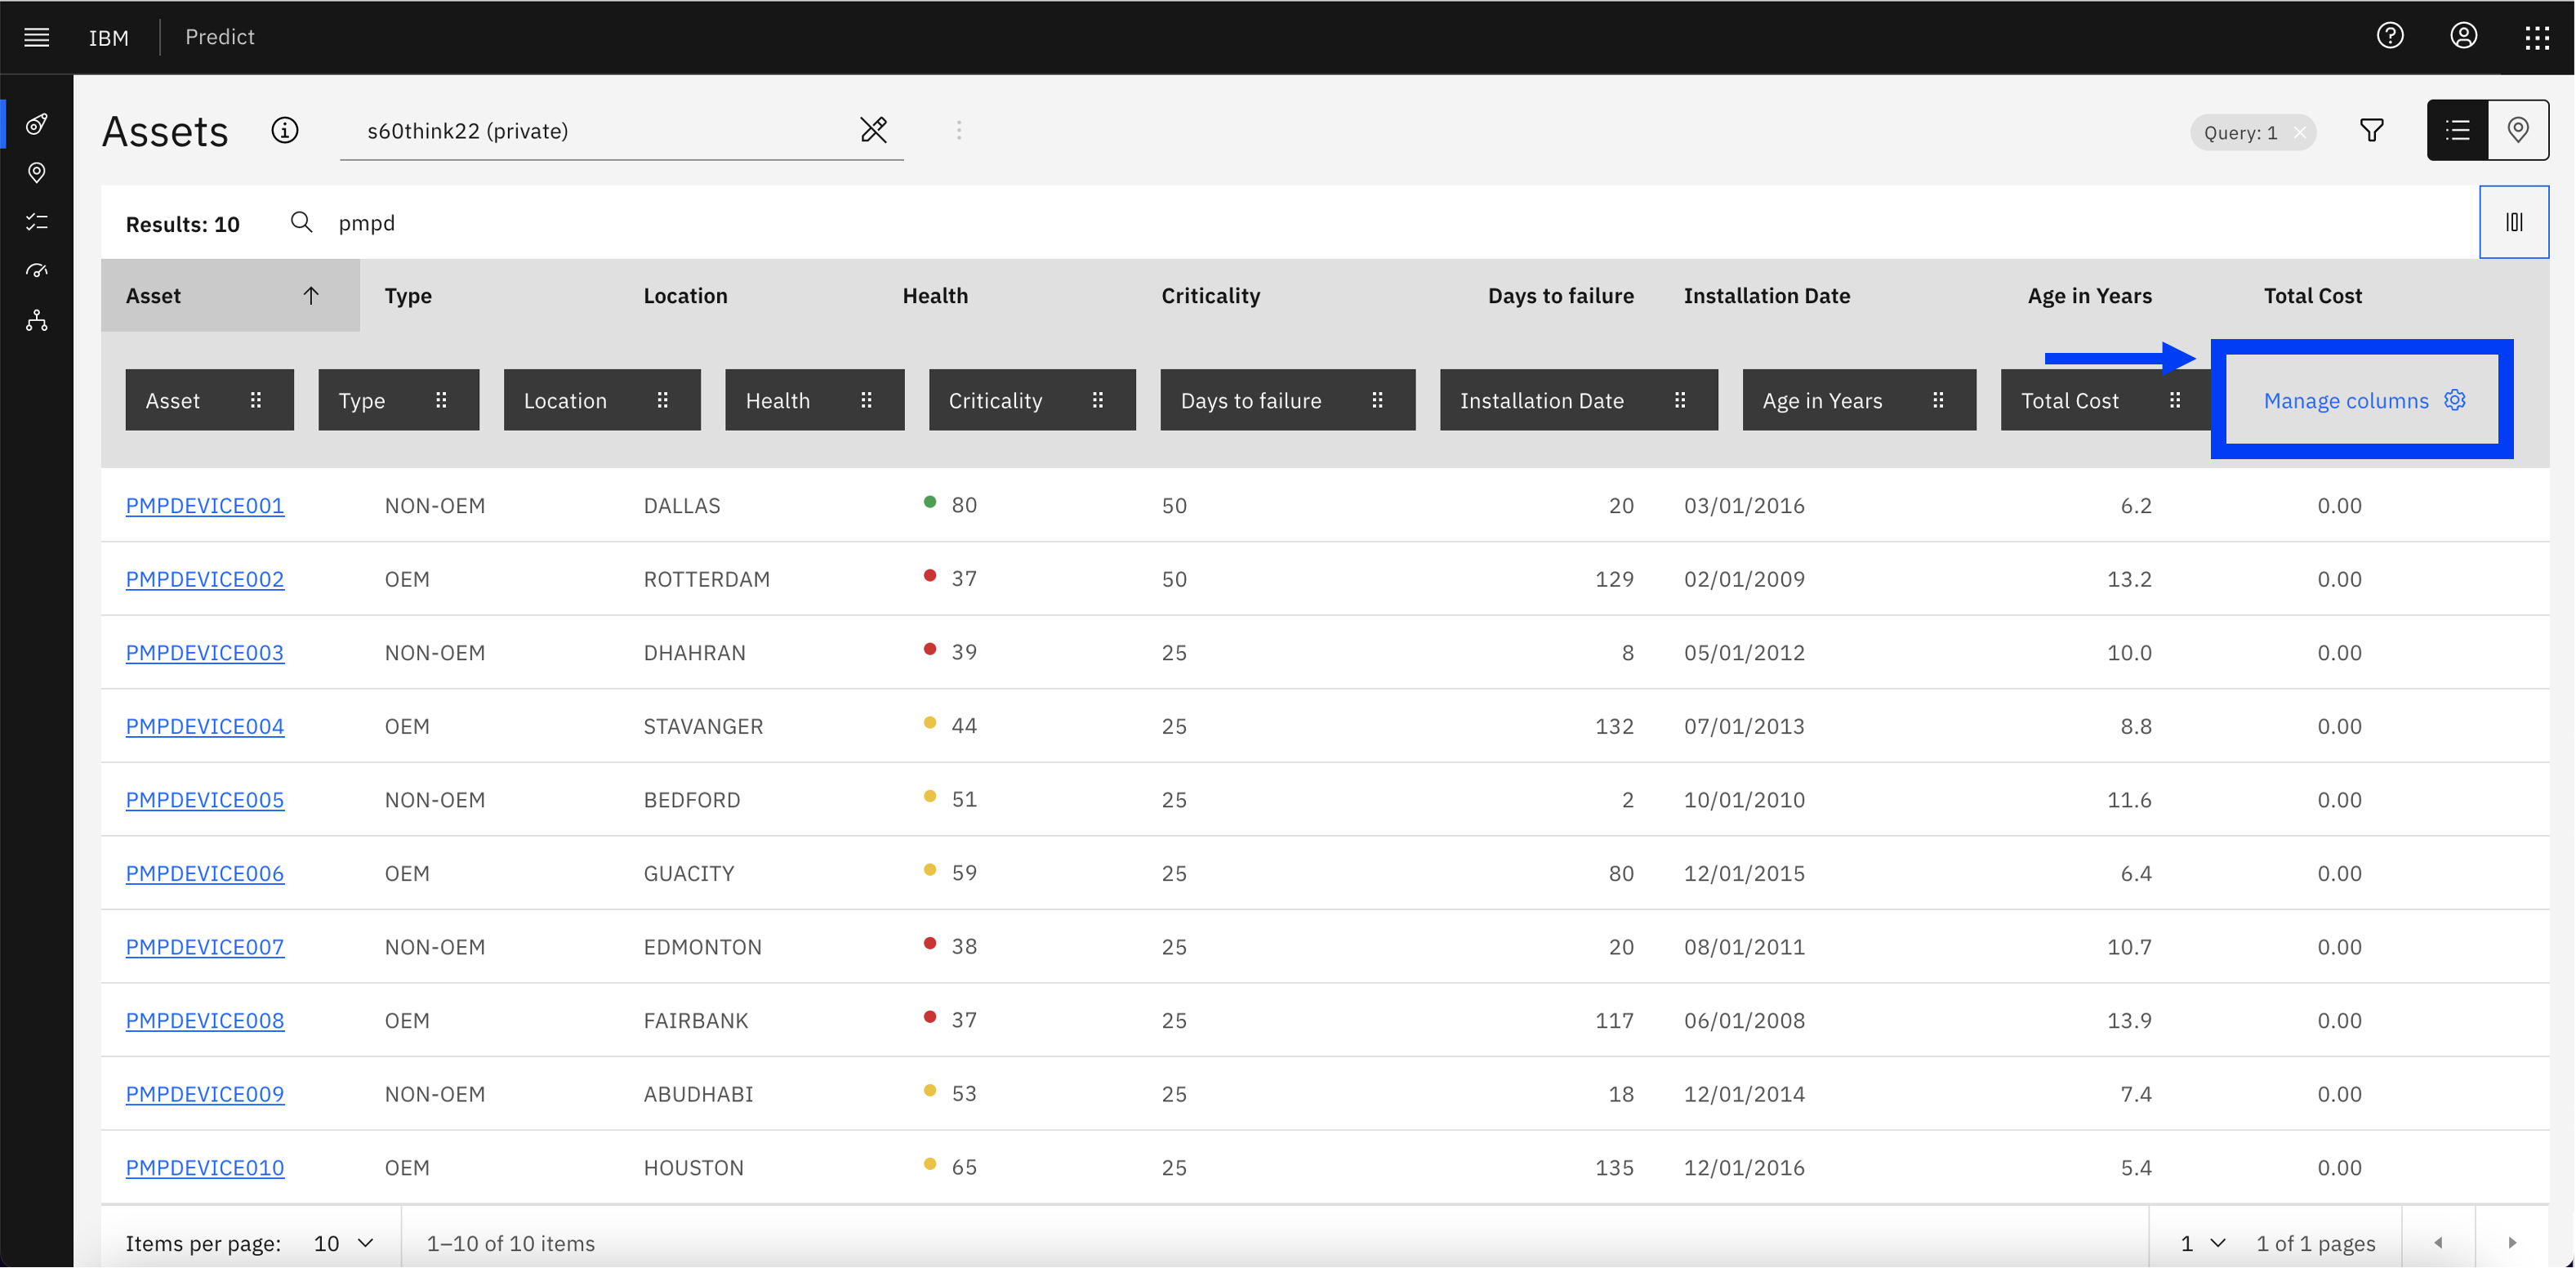Click the Type column chip

(x=398, y=400)
